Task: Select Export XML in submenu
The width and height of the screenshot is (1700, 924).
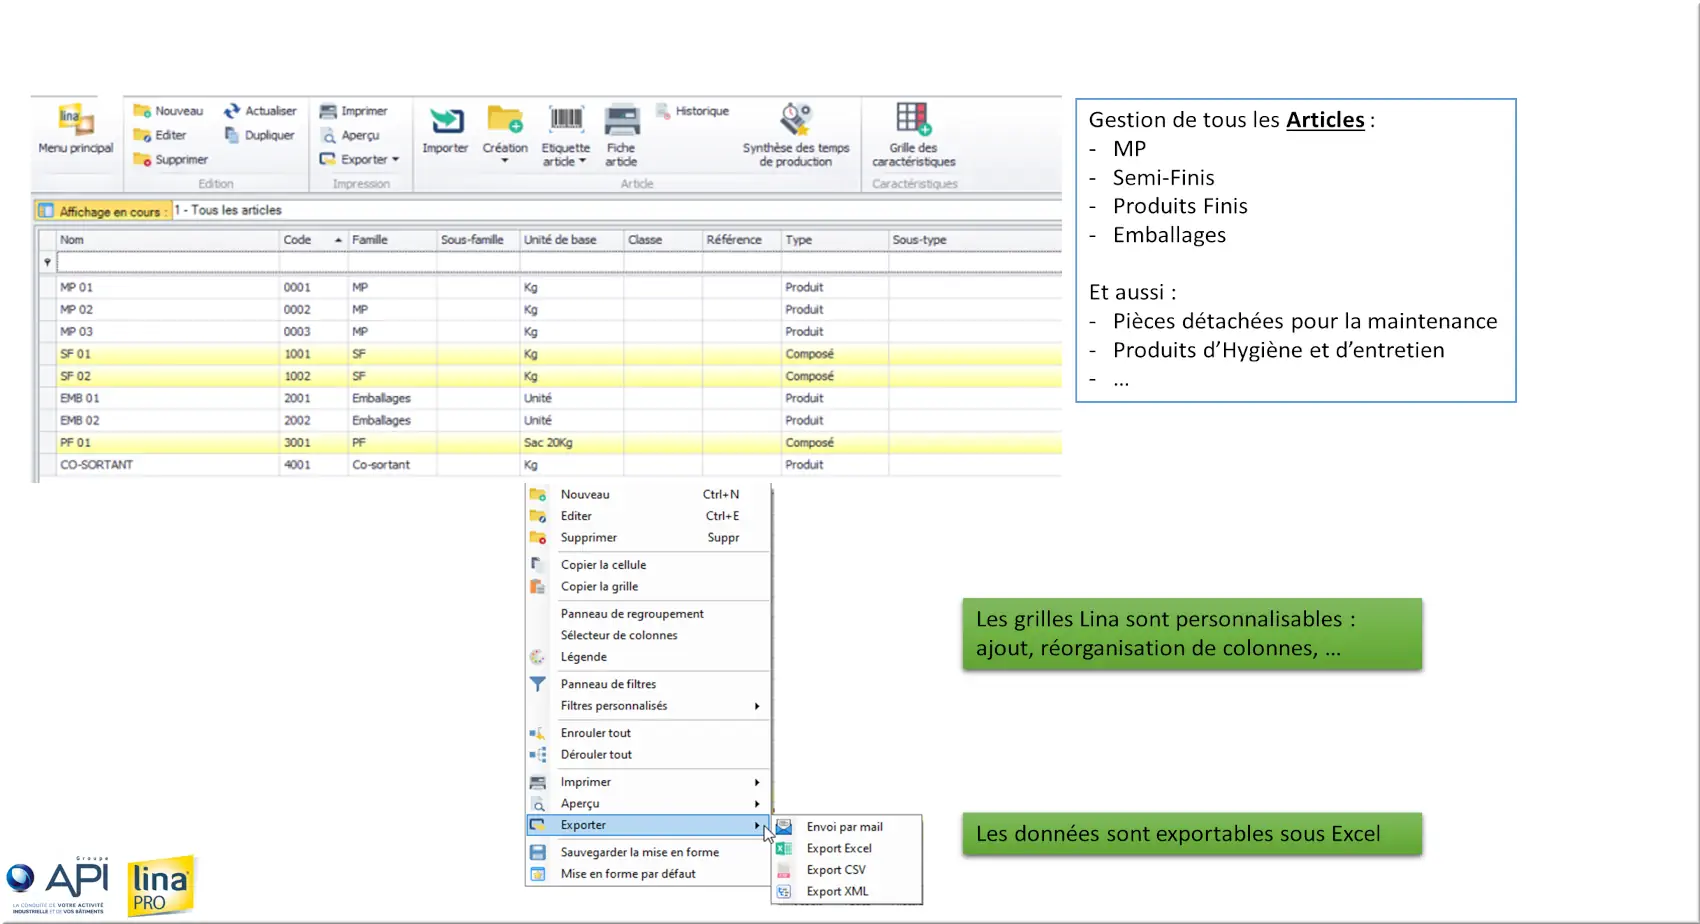Action: (x=847, y=892)
